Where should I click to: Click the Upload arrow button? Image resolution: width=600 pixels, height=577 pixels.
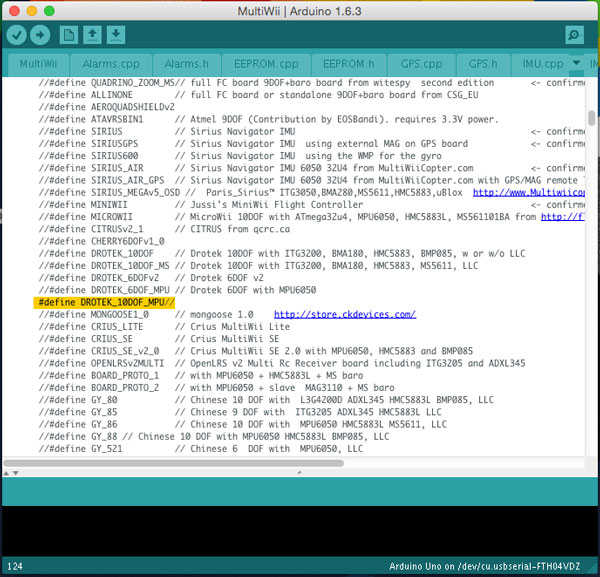pyautogui.click(x=40, y=35)
